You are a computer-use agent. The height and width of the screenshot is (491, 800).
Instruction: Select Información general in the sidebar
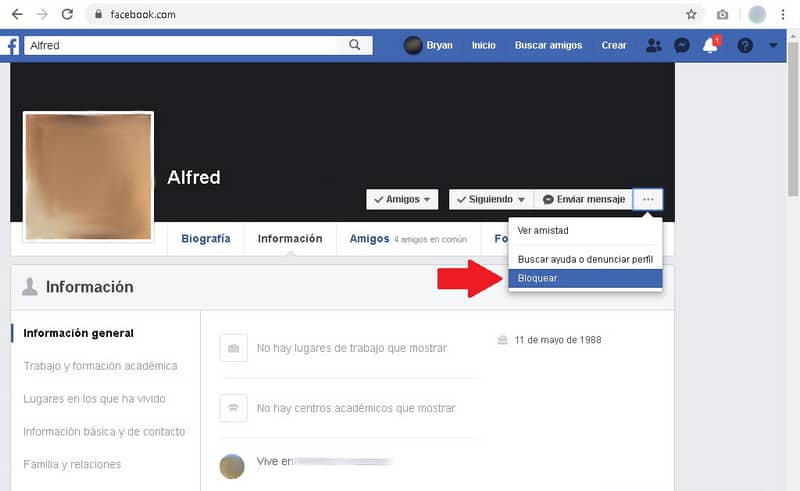[x=79, y=333]
